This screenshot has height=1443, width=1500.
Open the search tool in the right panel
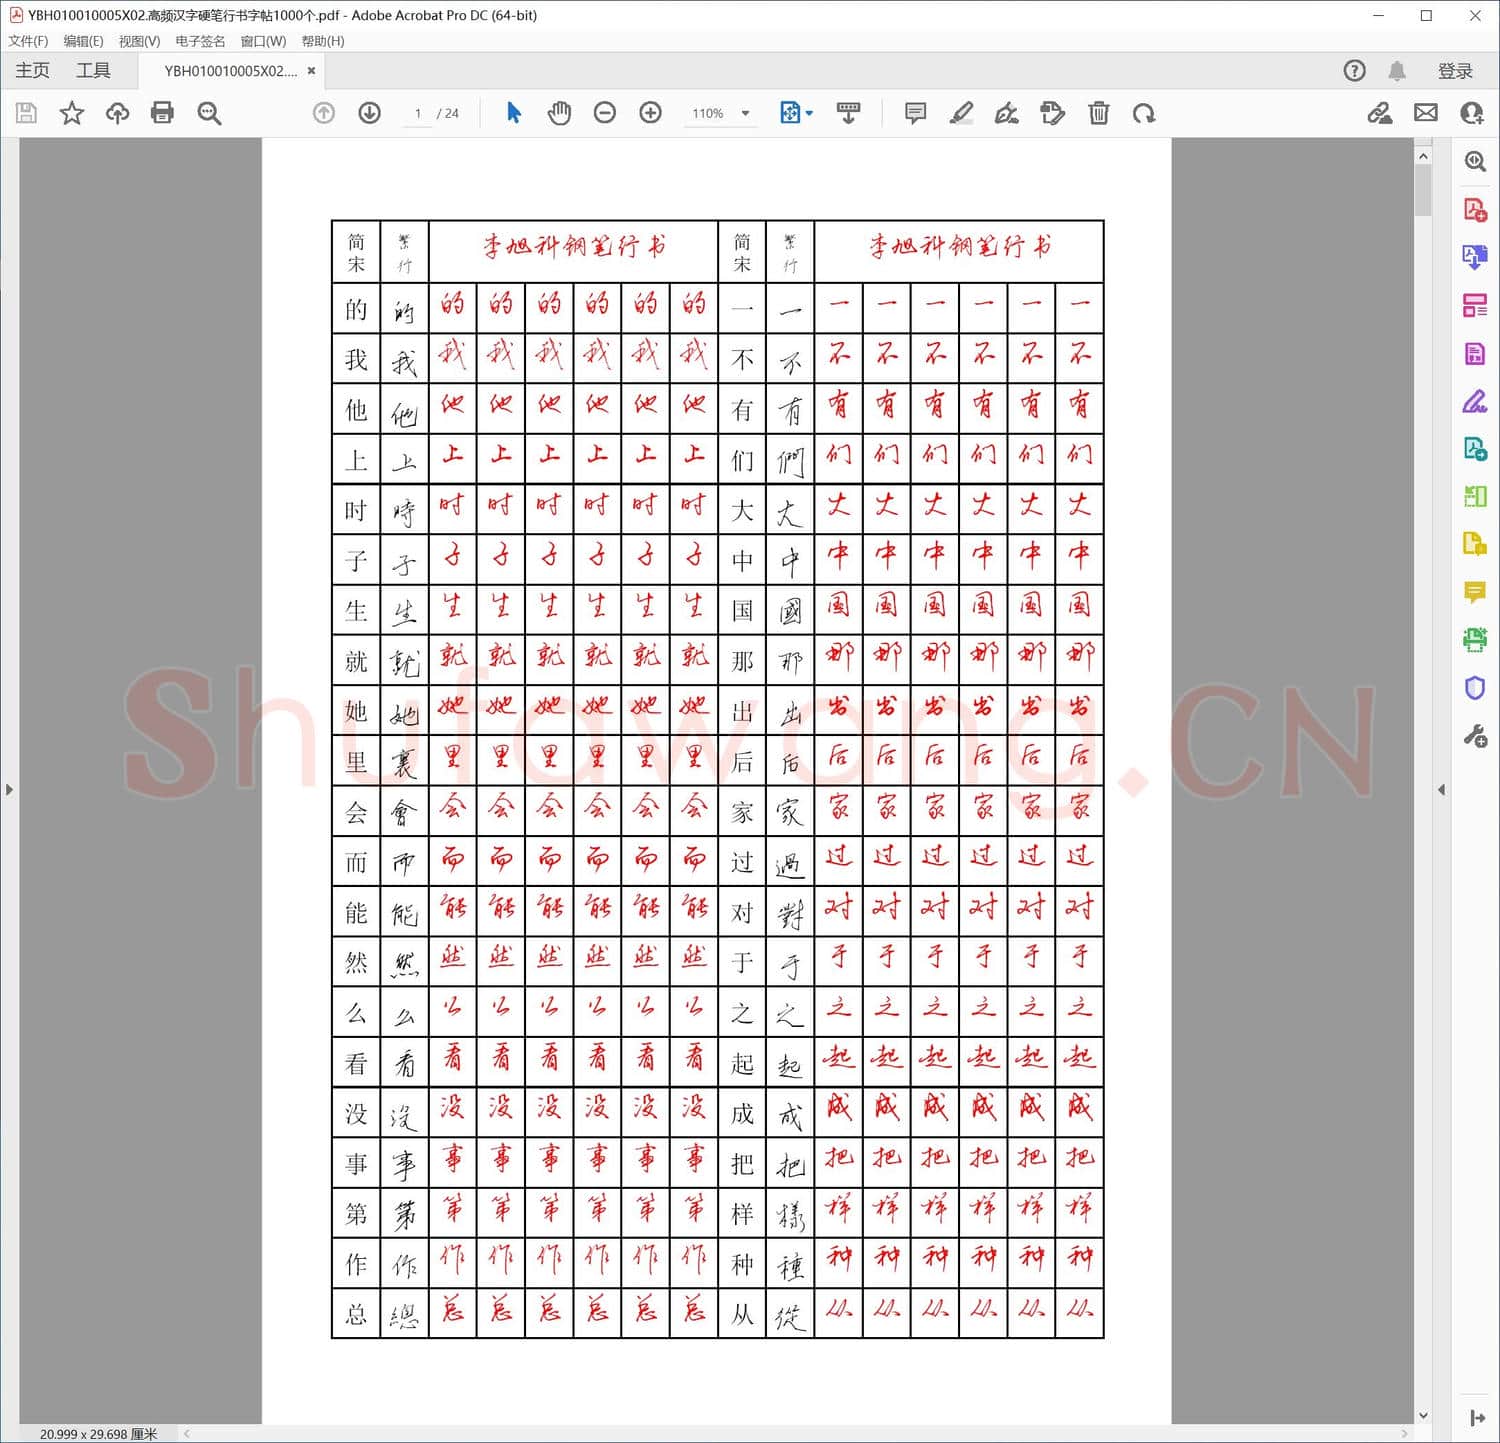[1475, 161]
